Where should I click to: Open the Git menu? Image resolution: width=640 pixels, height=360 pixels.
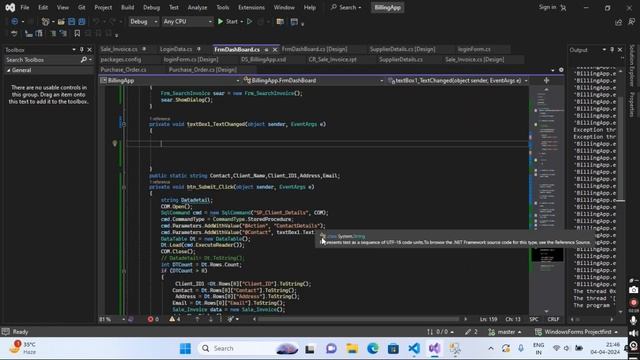pyautogui.click(x=82, y=7)
